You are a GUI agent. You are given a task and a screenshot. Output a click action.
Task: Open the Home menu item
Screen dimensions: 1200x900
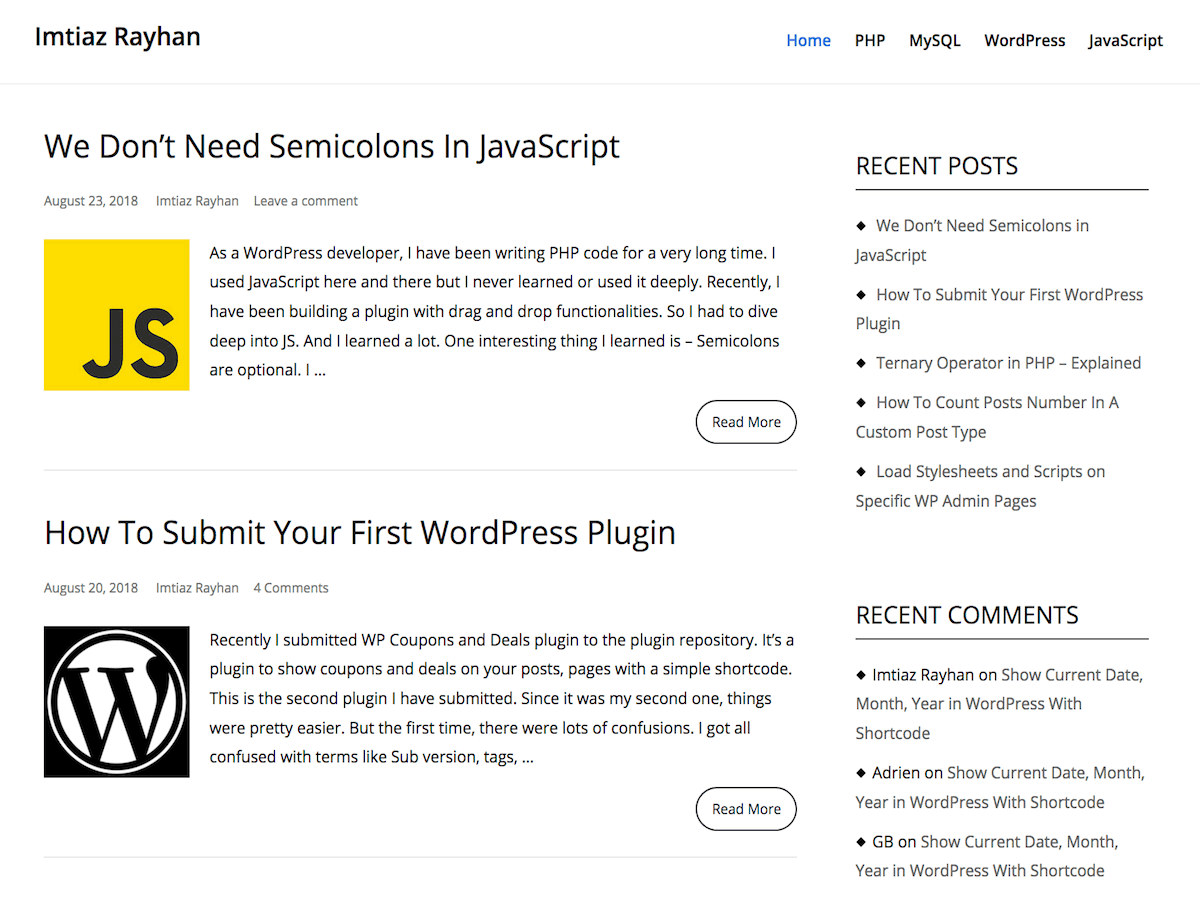808,41
